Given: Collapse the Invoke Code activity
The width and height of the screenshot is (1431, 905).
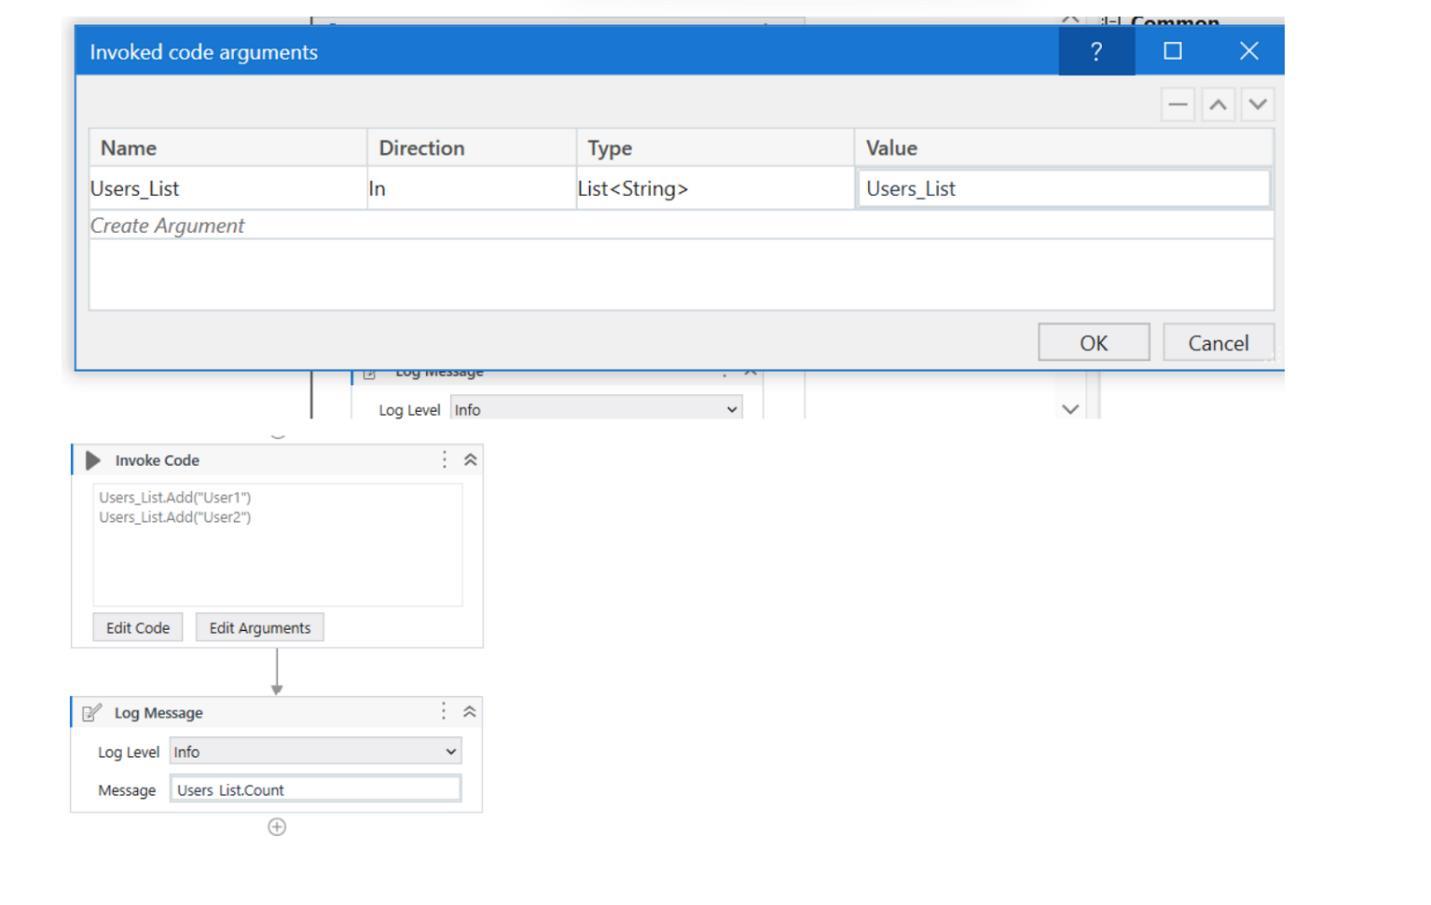Looking at the screenshot, I should coord(470,460).
